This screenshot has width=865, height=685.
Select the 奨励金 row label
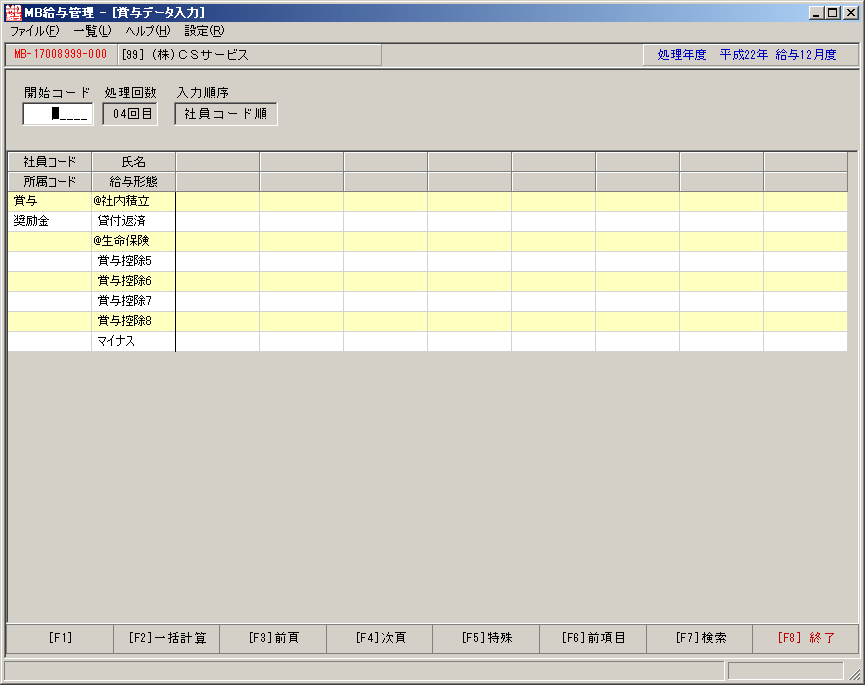pyautogui.click(x=50, y=221)
